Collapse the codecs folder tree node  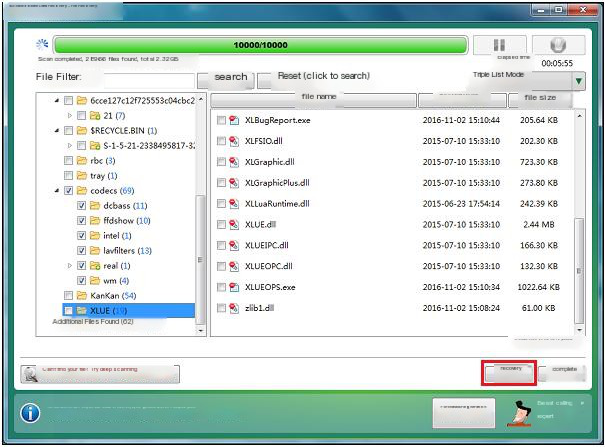(x=57, y=190)
